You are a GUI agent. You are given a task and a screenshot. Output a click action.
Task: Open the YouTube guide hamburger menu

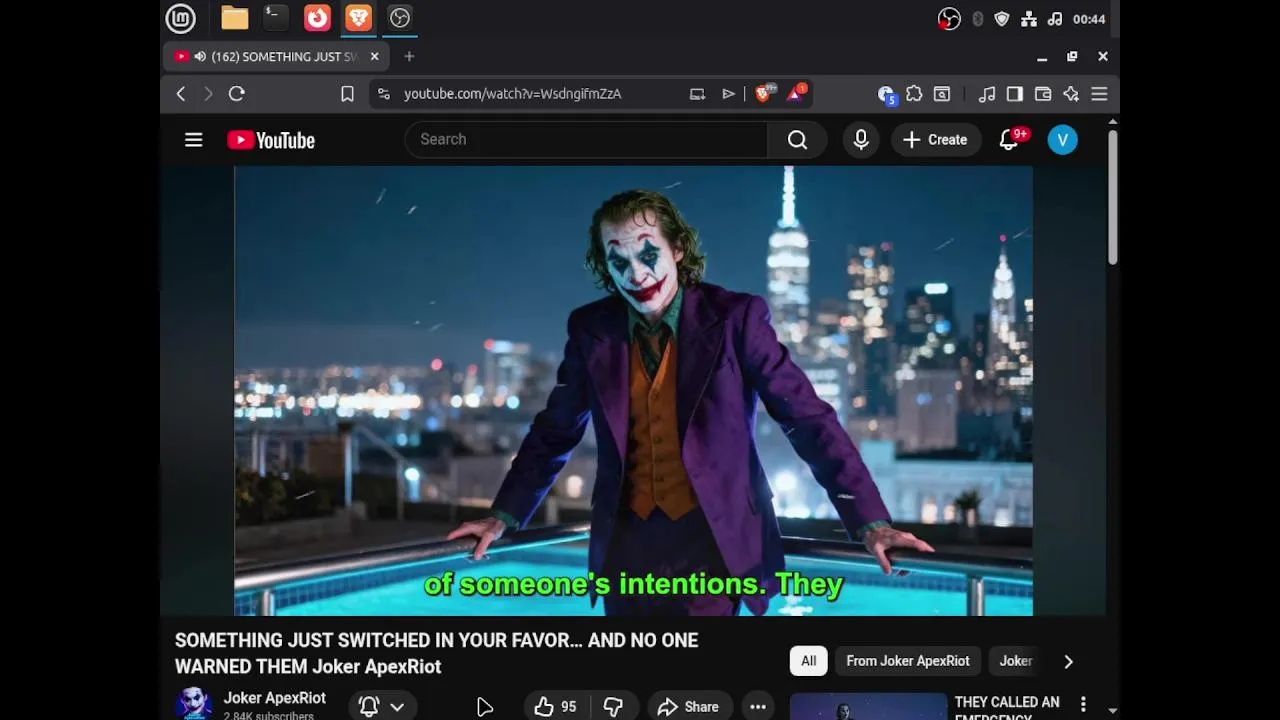click(x=194, y=140)
